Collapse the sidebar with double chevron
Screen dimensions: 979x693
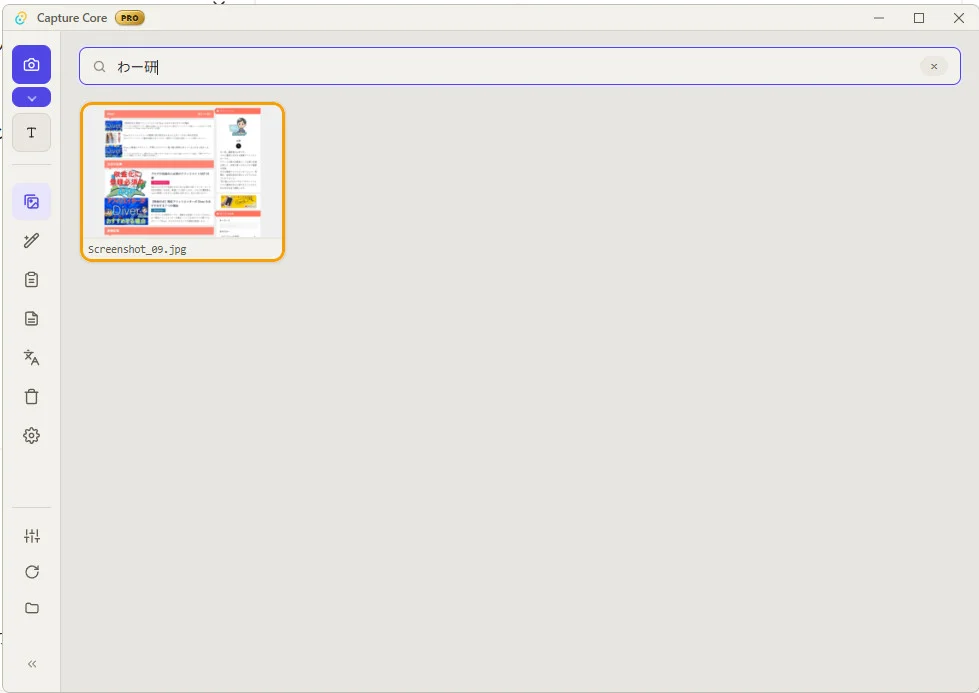32,664
